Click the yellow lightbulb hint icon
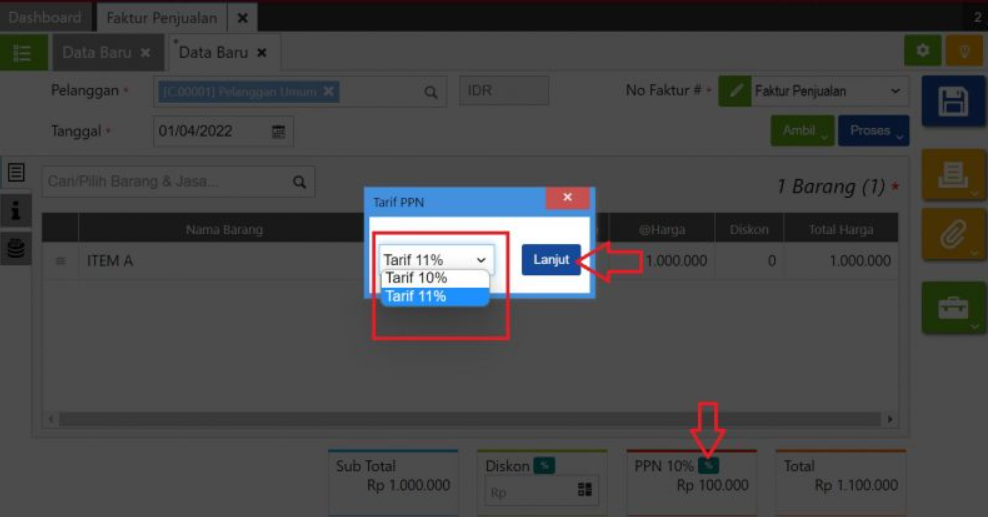 pos(964,51)
